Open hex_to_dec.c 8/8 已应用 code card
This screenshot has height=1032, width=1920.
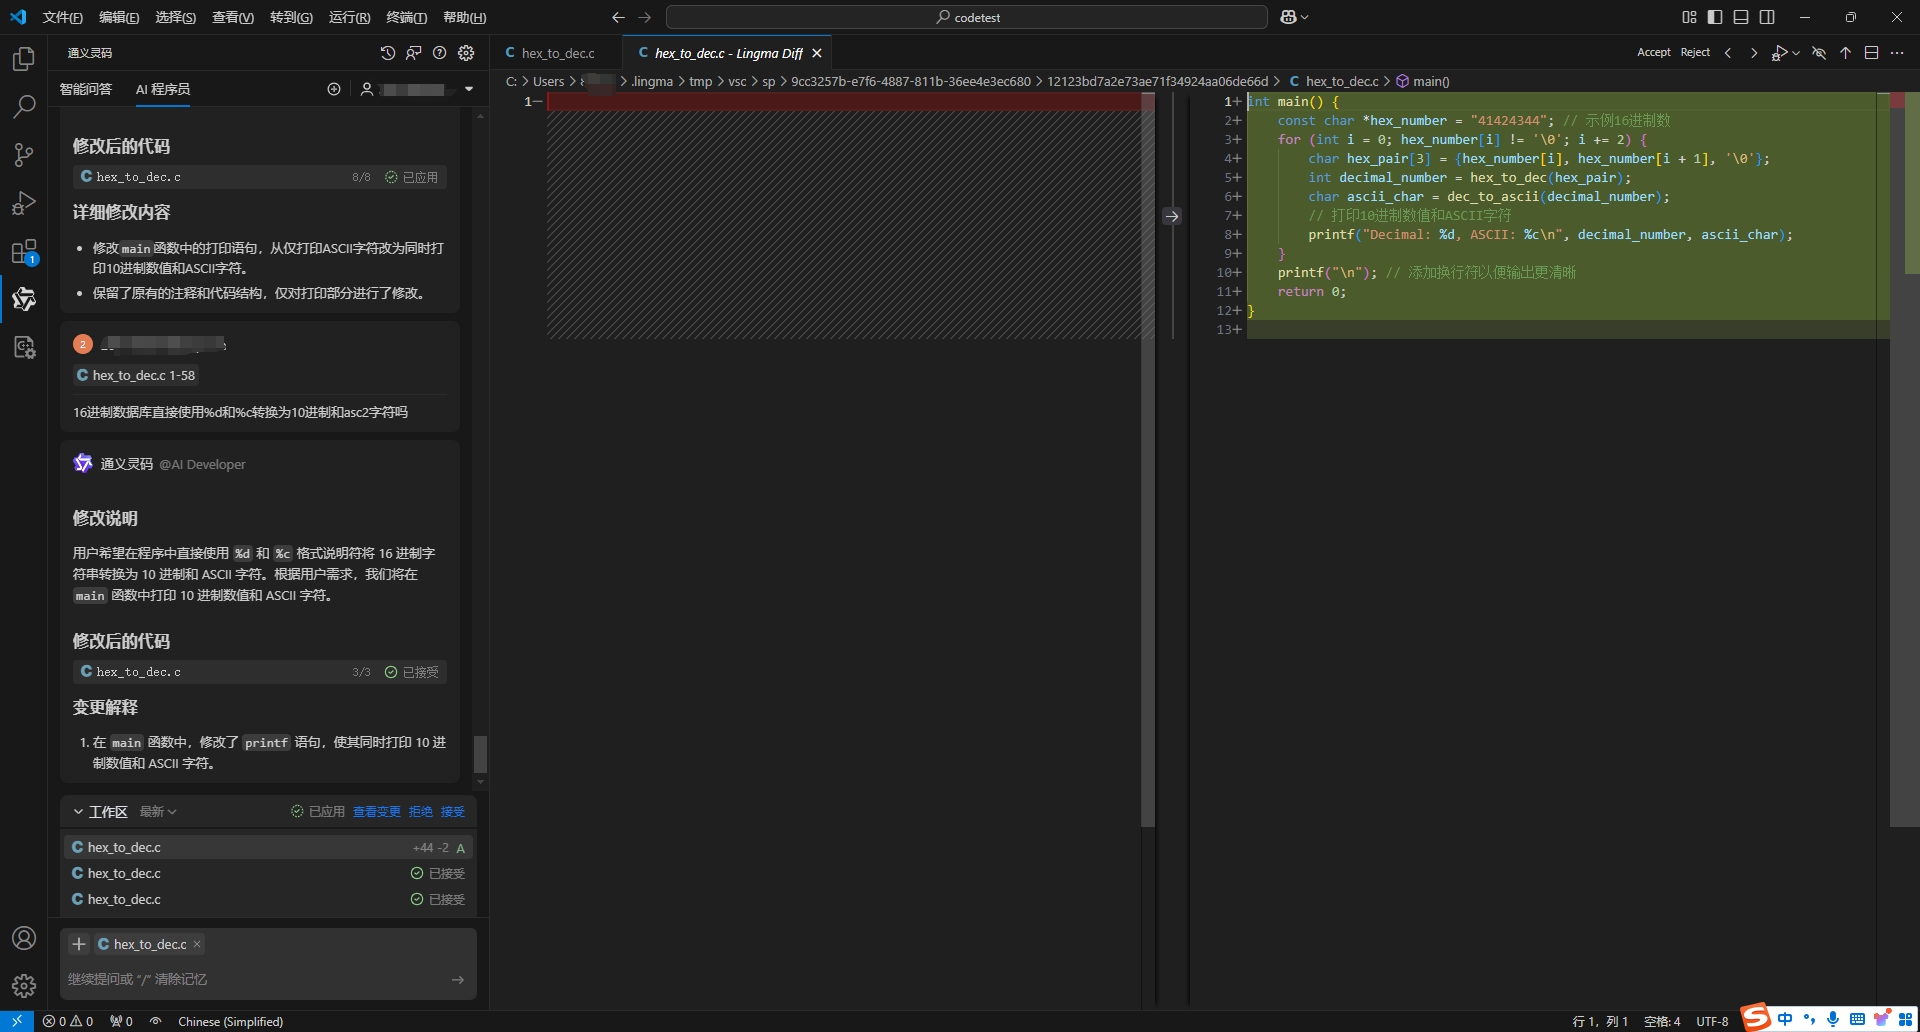click(260, 177)
